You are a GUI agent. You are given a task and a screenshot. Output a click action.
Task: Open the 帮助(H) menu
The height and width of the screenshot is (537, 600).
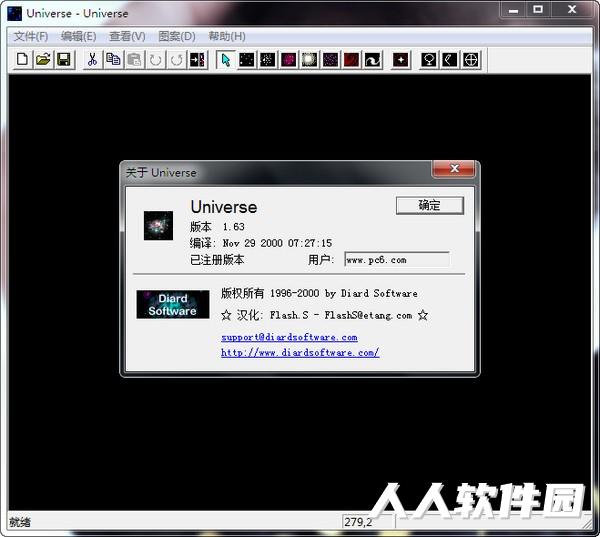tap(227, 36)
